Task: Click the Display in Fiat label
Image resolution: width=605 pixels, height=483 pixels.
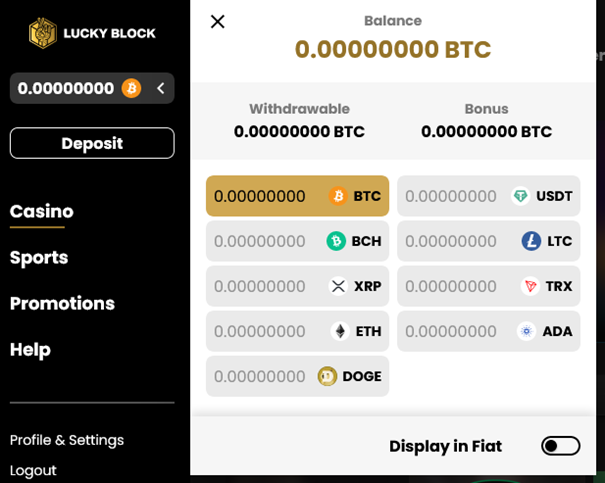Action: point(446,446)
